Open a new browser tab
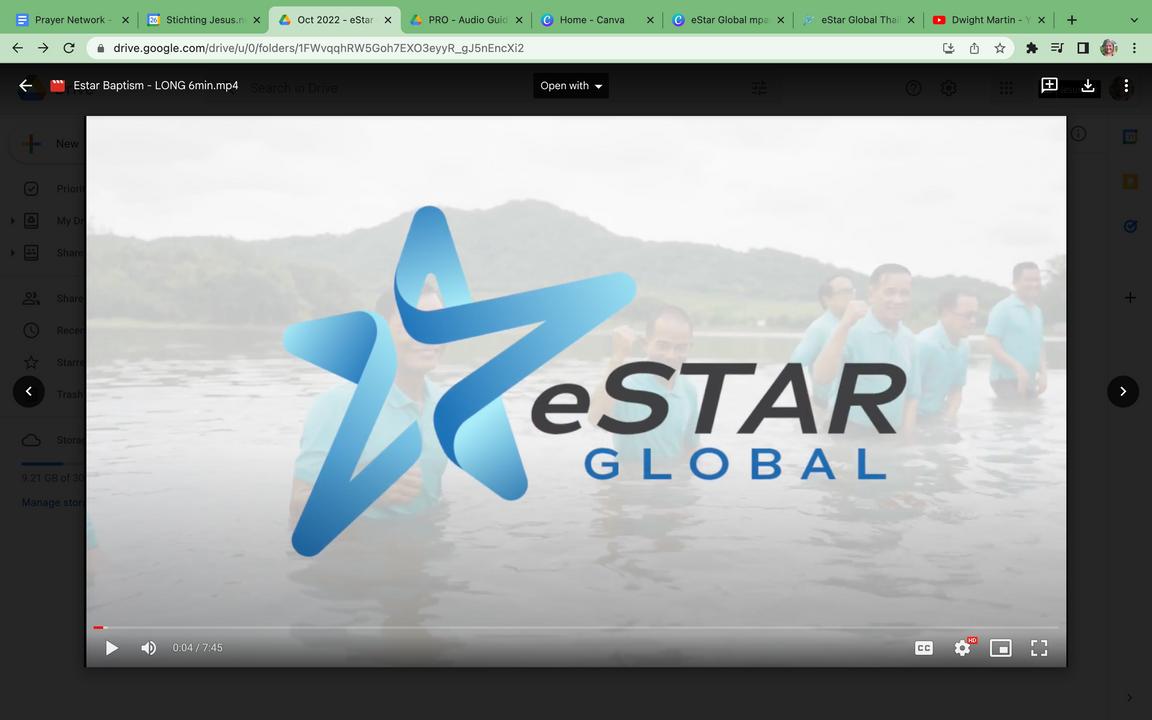Screen dimensions: 1152x720 [1072, 20]
